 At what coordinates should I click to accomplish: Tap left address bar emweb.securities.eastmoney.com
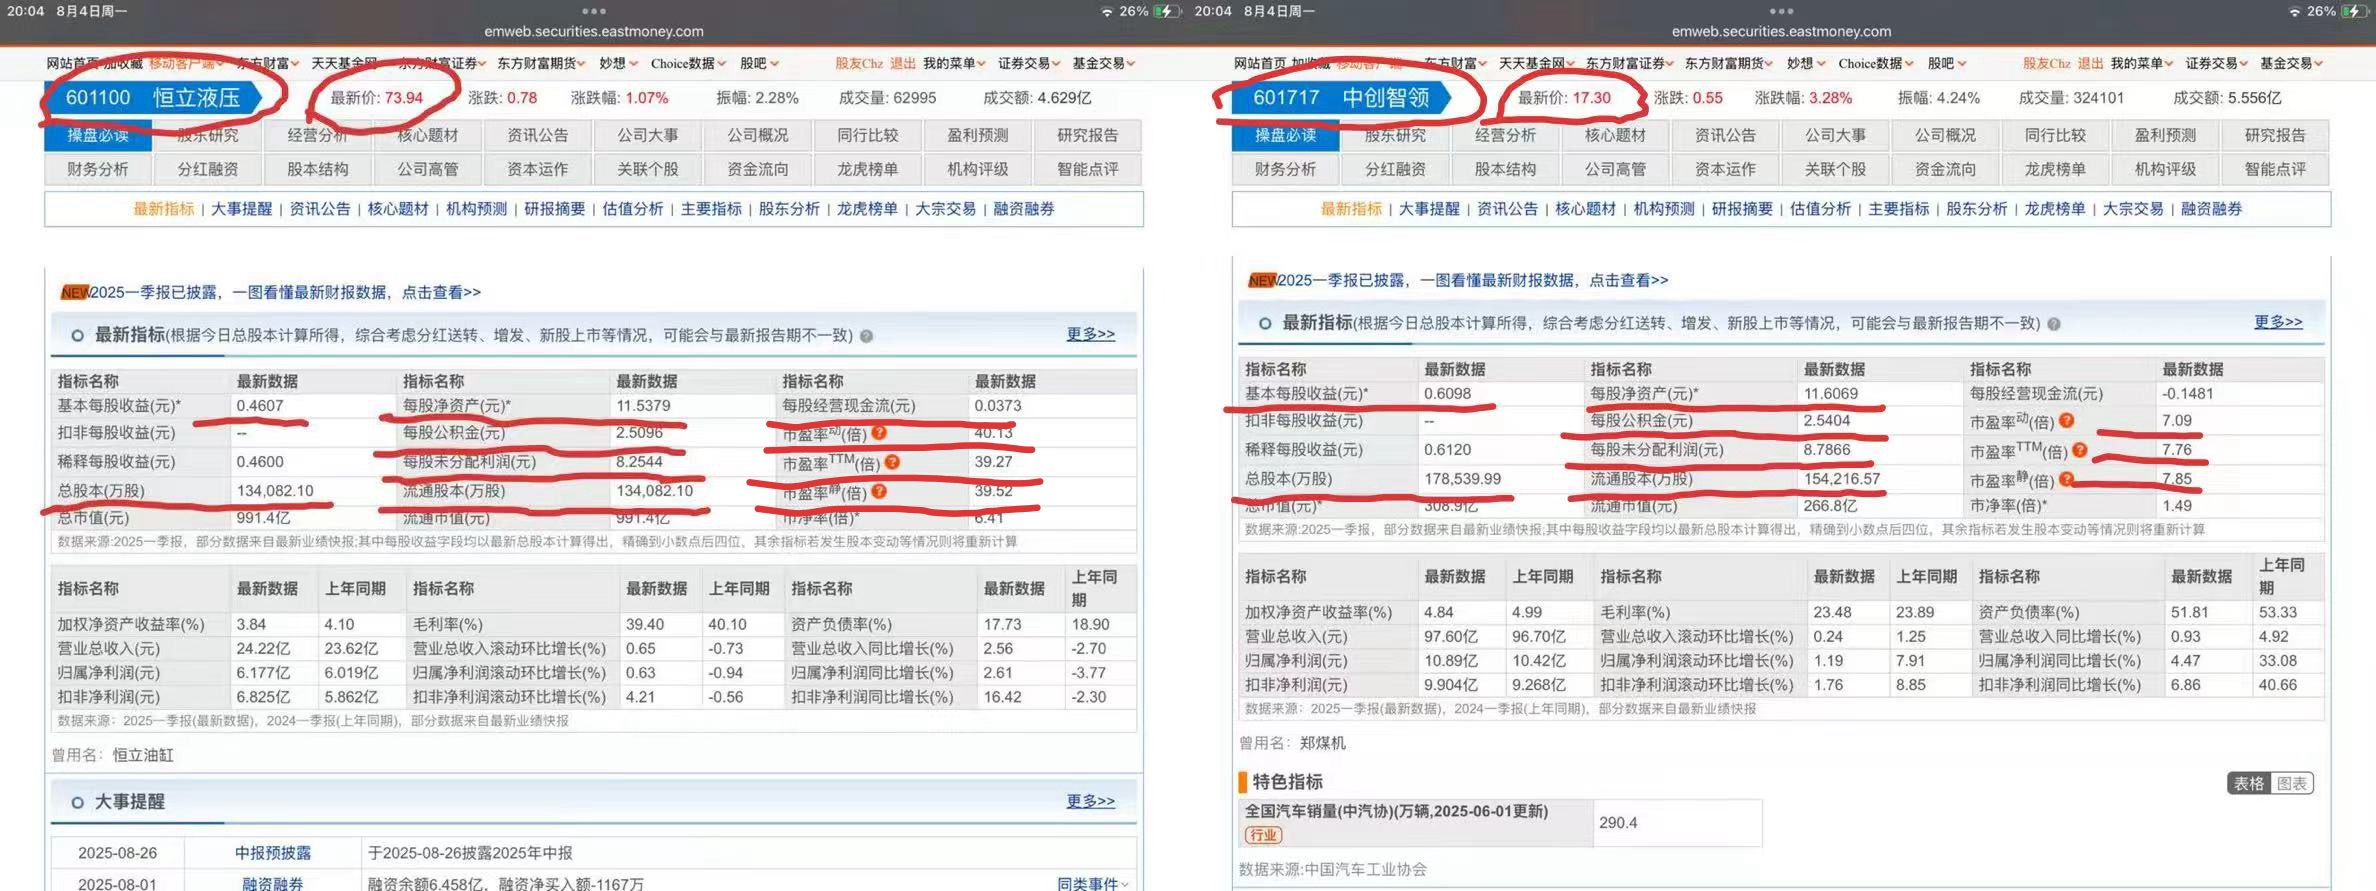(x=594, y=32)
